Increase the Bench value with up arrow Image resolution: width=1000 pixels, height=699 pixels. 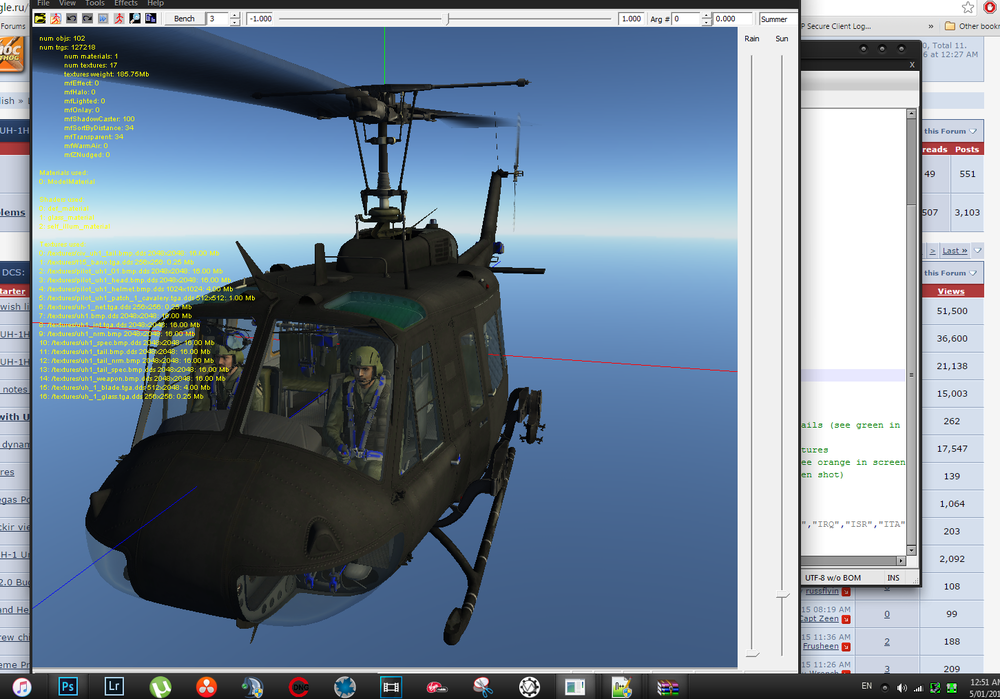click(235, 15)
